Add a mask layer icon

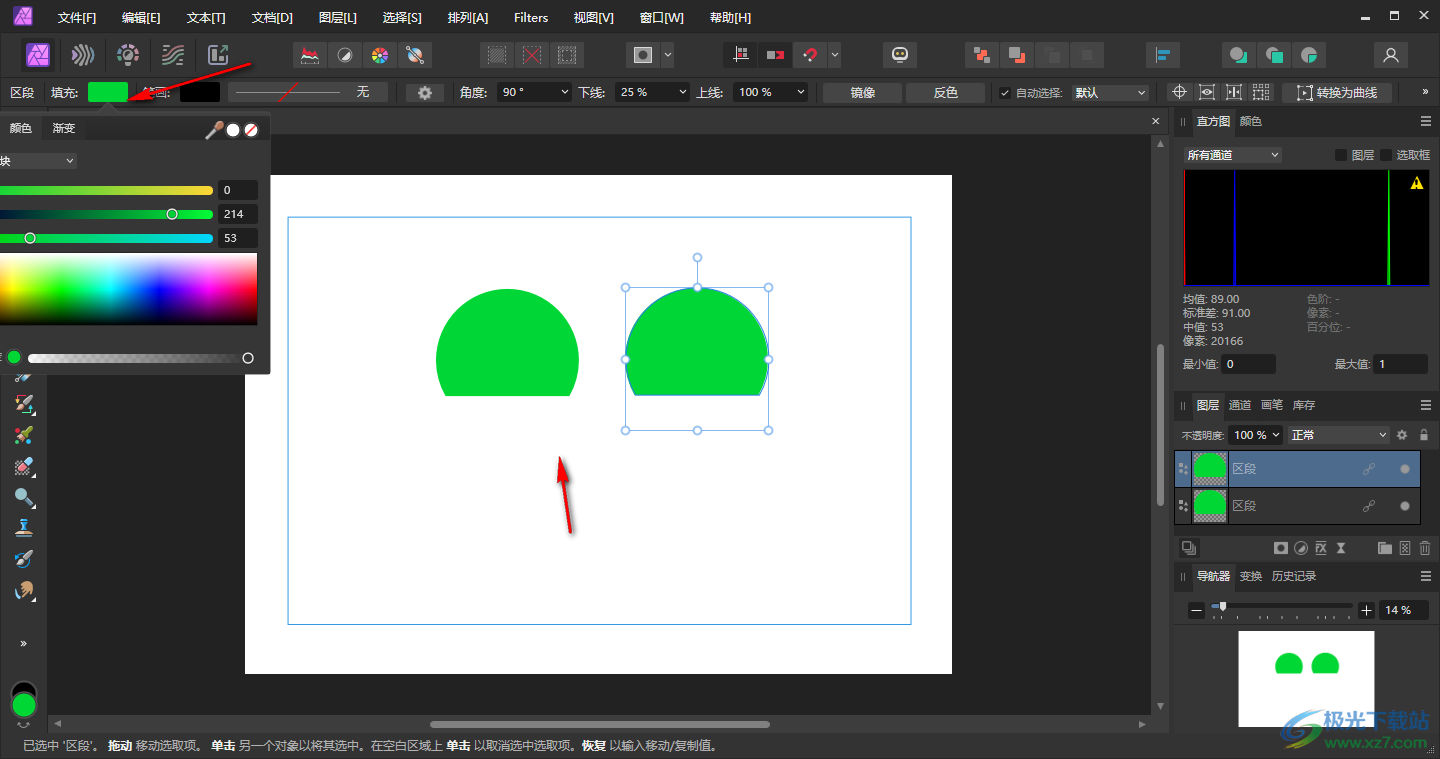pyautogui.click(x=1280, y=548)
